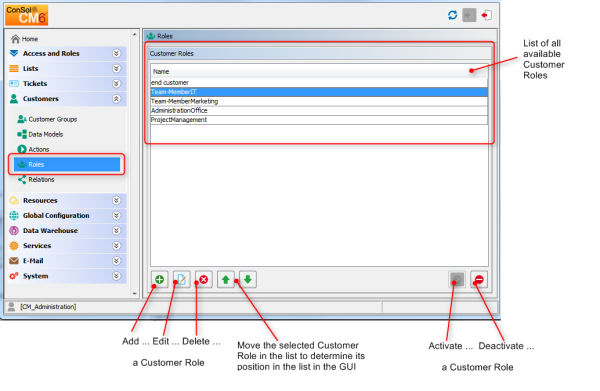Collapse the Customers navigation section
The width and height of the screenshot is (600, 391).
pos(117,99)
